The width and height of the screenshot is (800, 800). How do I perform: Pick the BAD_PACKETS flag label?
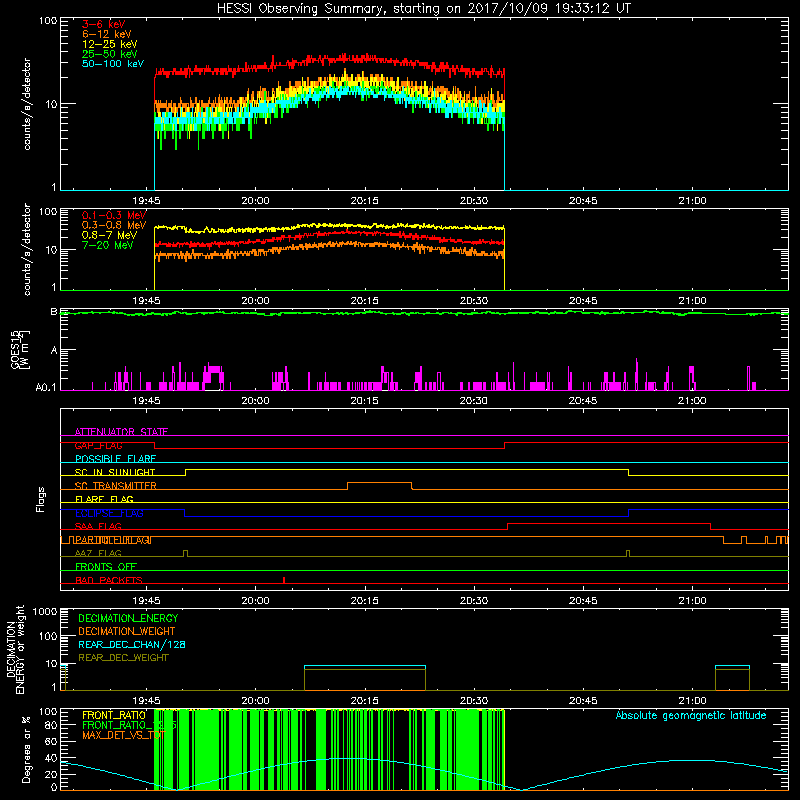pos(109,580)
